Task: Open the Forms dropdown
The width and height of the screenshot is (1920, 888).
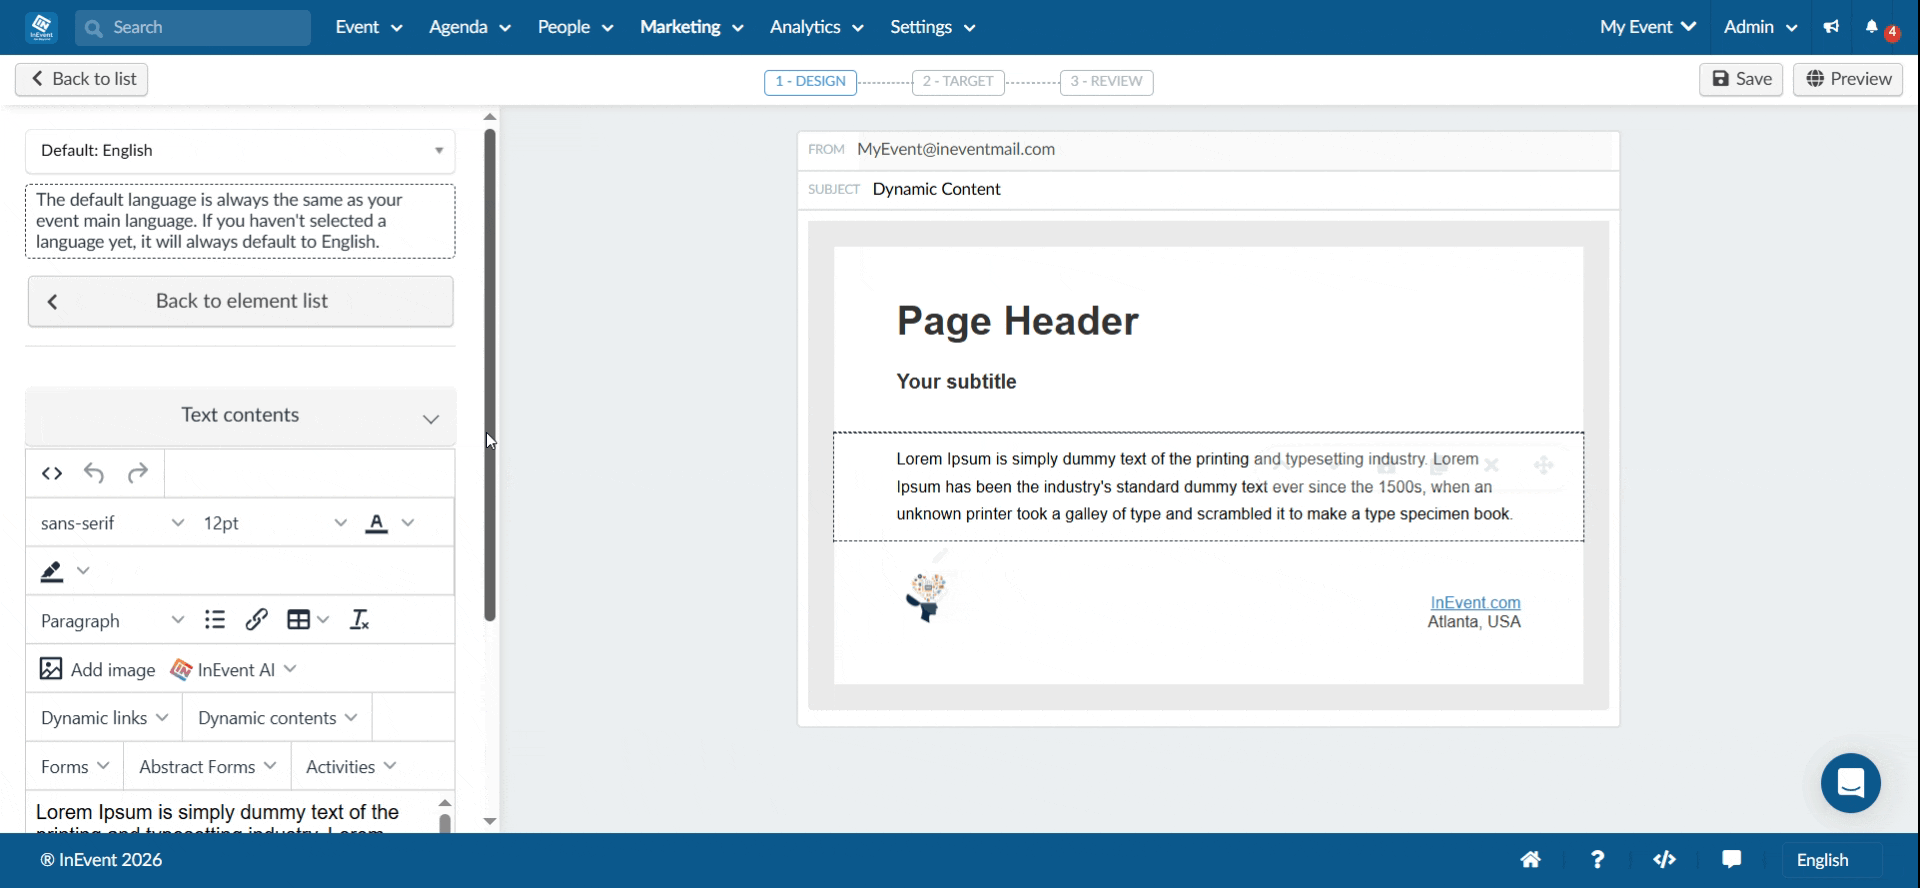Action: 75,767
